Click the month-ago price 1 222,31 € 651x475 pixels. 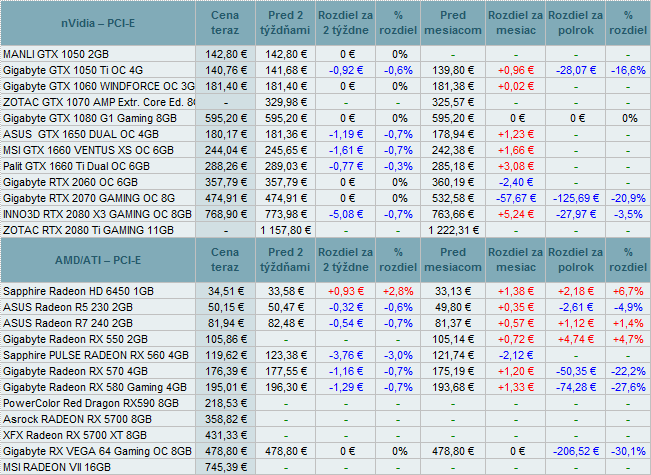pyautogui.click(x=453, y=230)
